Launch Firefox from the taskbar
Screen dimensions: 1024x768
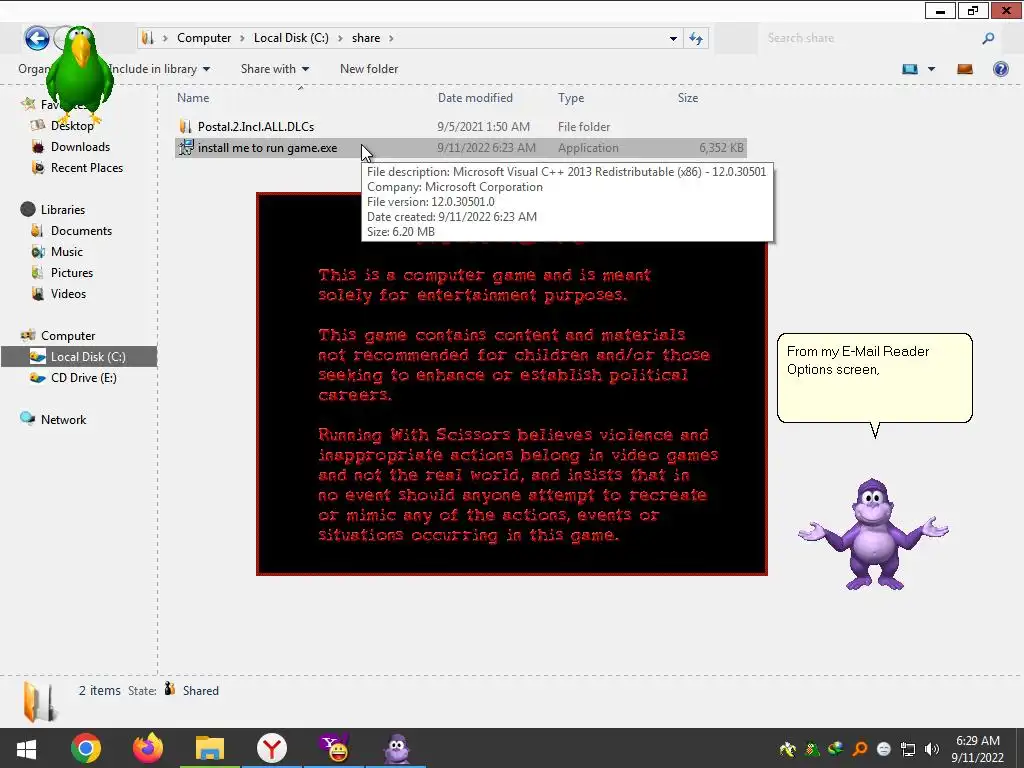148,748
